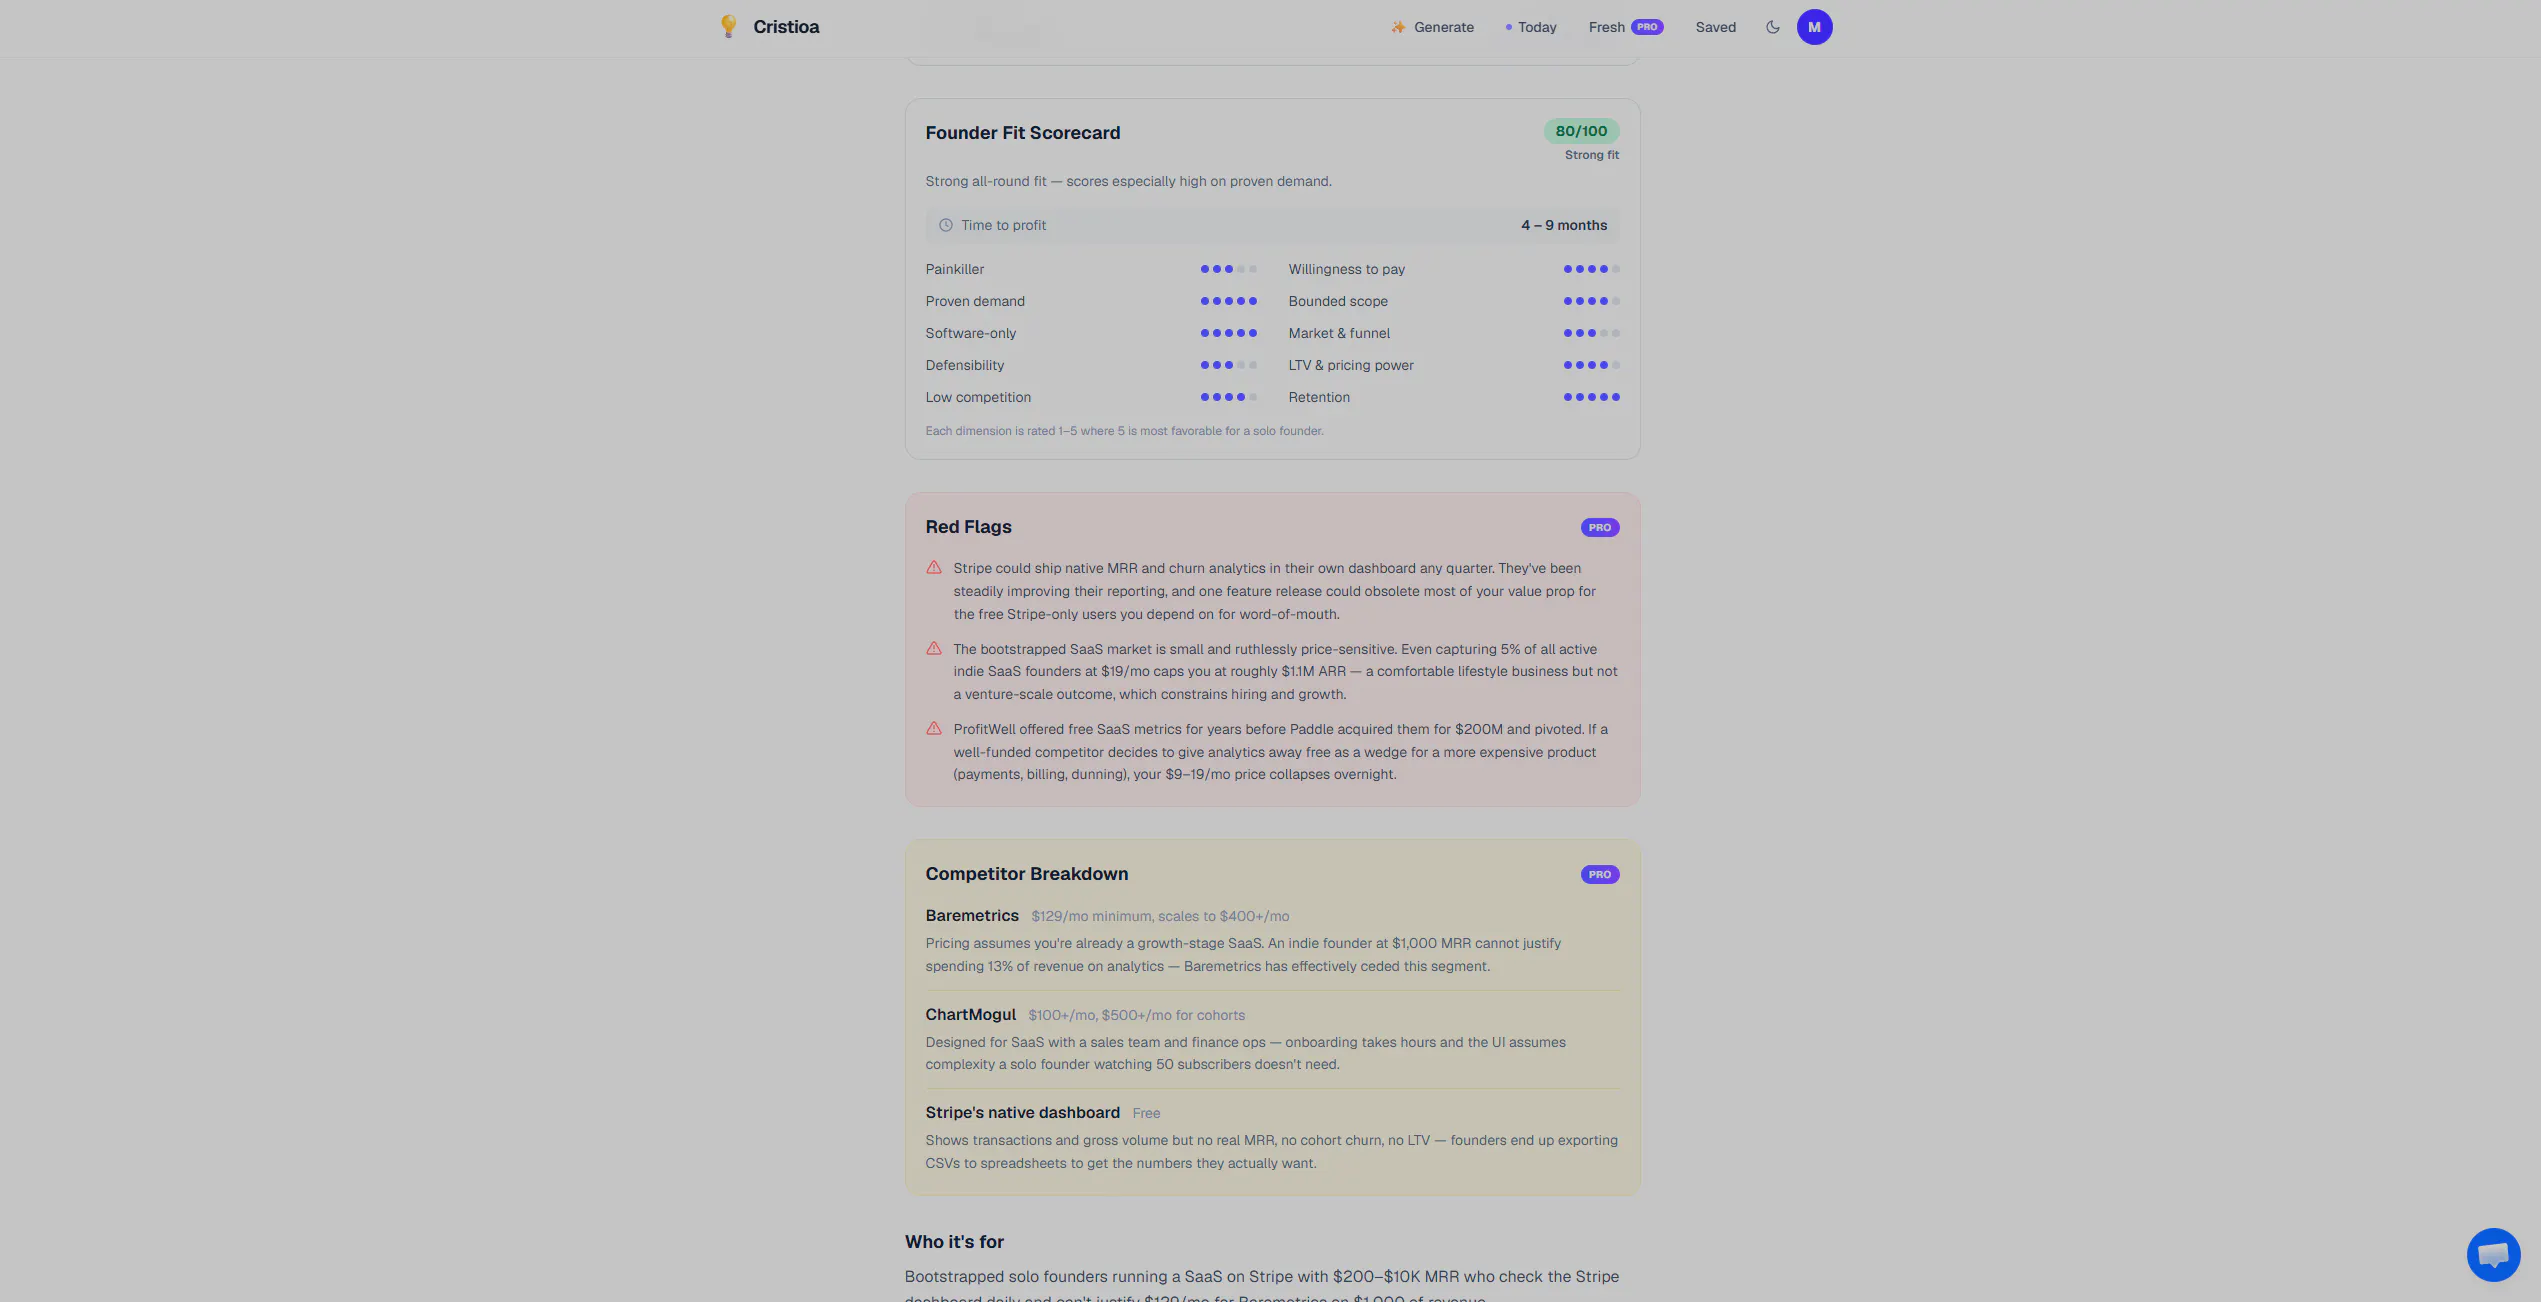Click the Software-only rating dots
Image resolution: width=2541 pixels, height=1302 pixels.
pos(1228,333)
